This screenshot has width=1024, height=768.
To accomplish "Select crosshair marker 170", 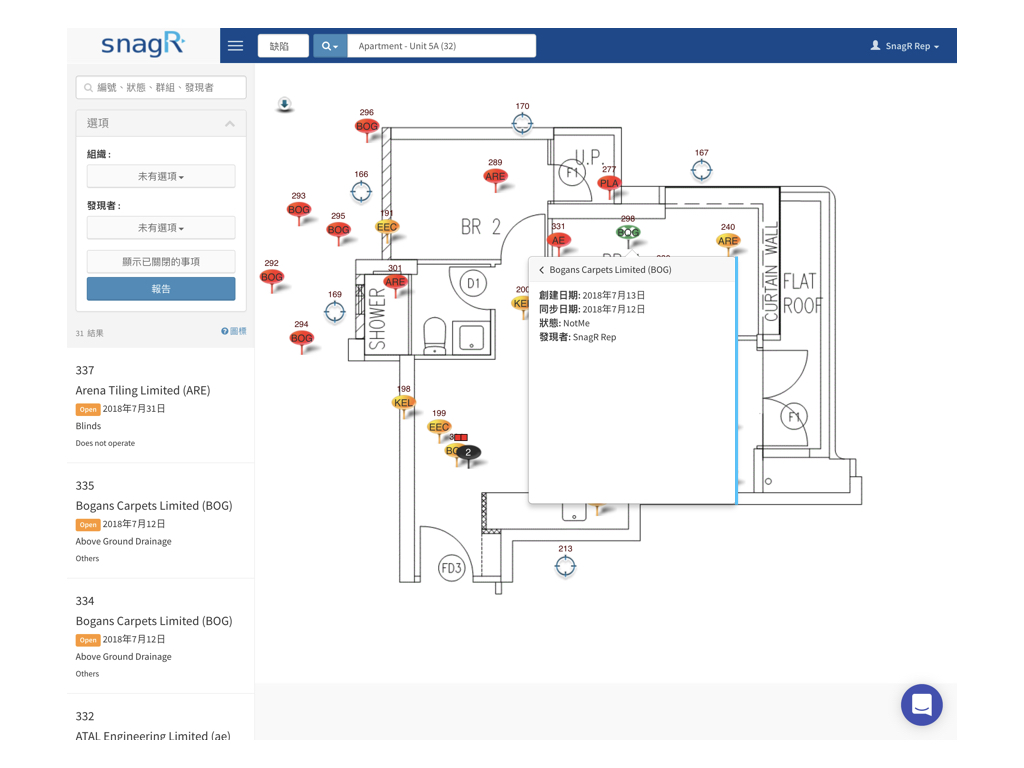I will 522,123.
